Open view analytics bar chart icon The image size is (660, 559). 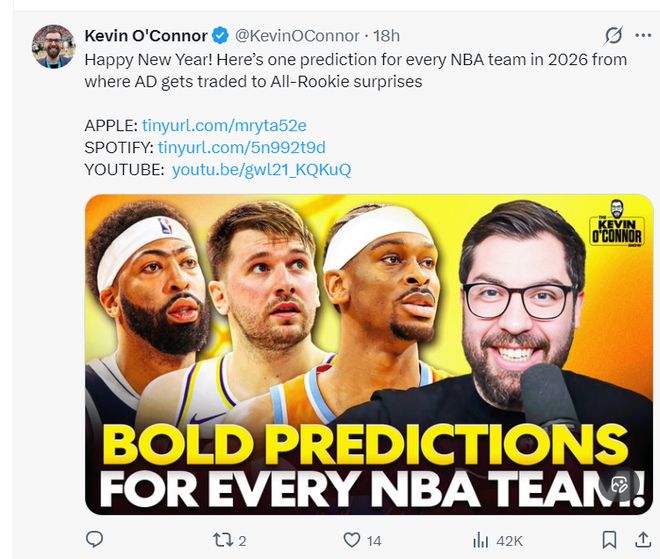click(x=480, y=540)
